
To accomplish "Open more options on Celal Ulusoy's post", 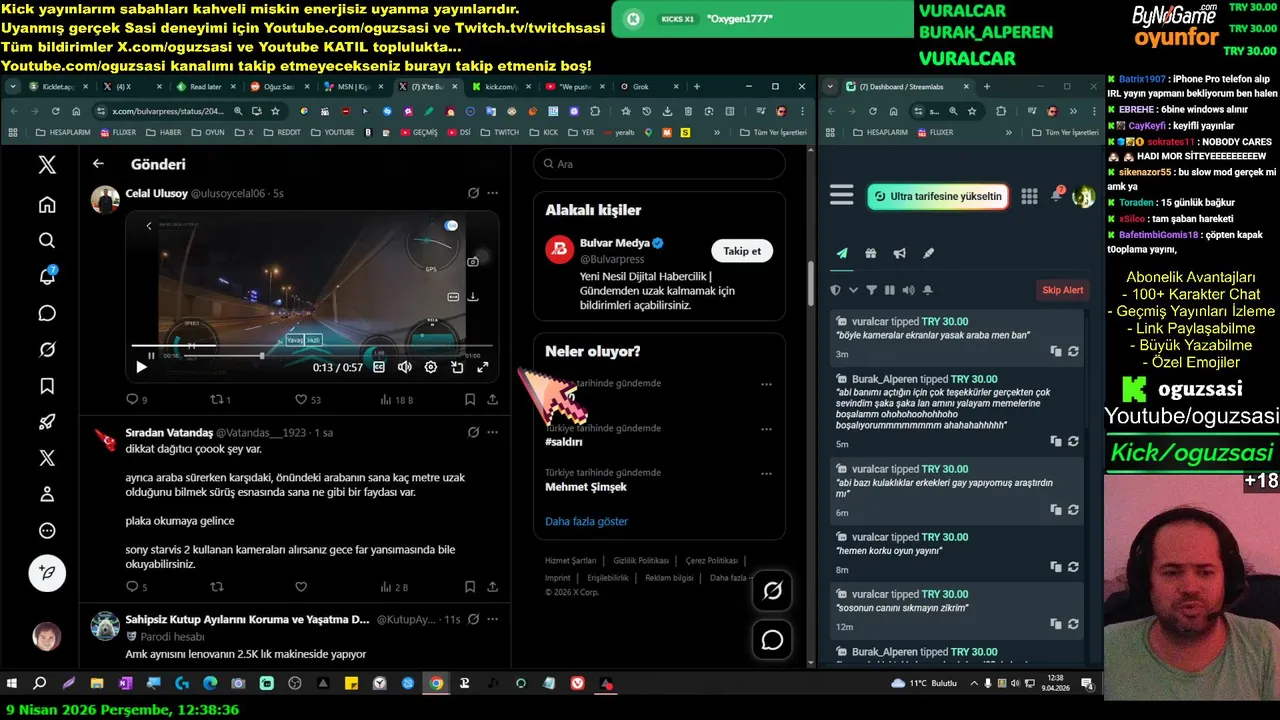I will 492,193.
